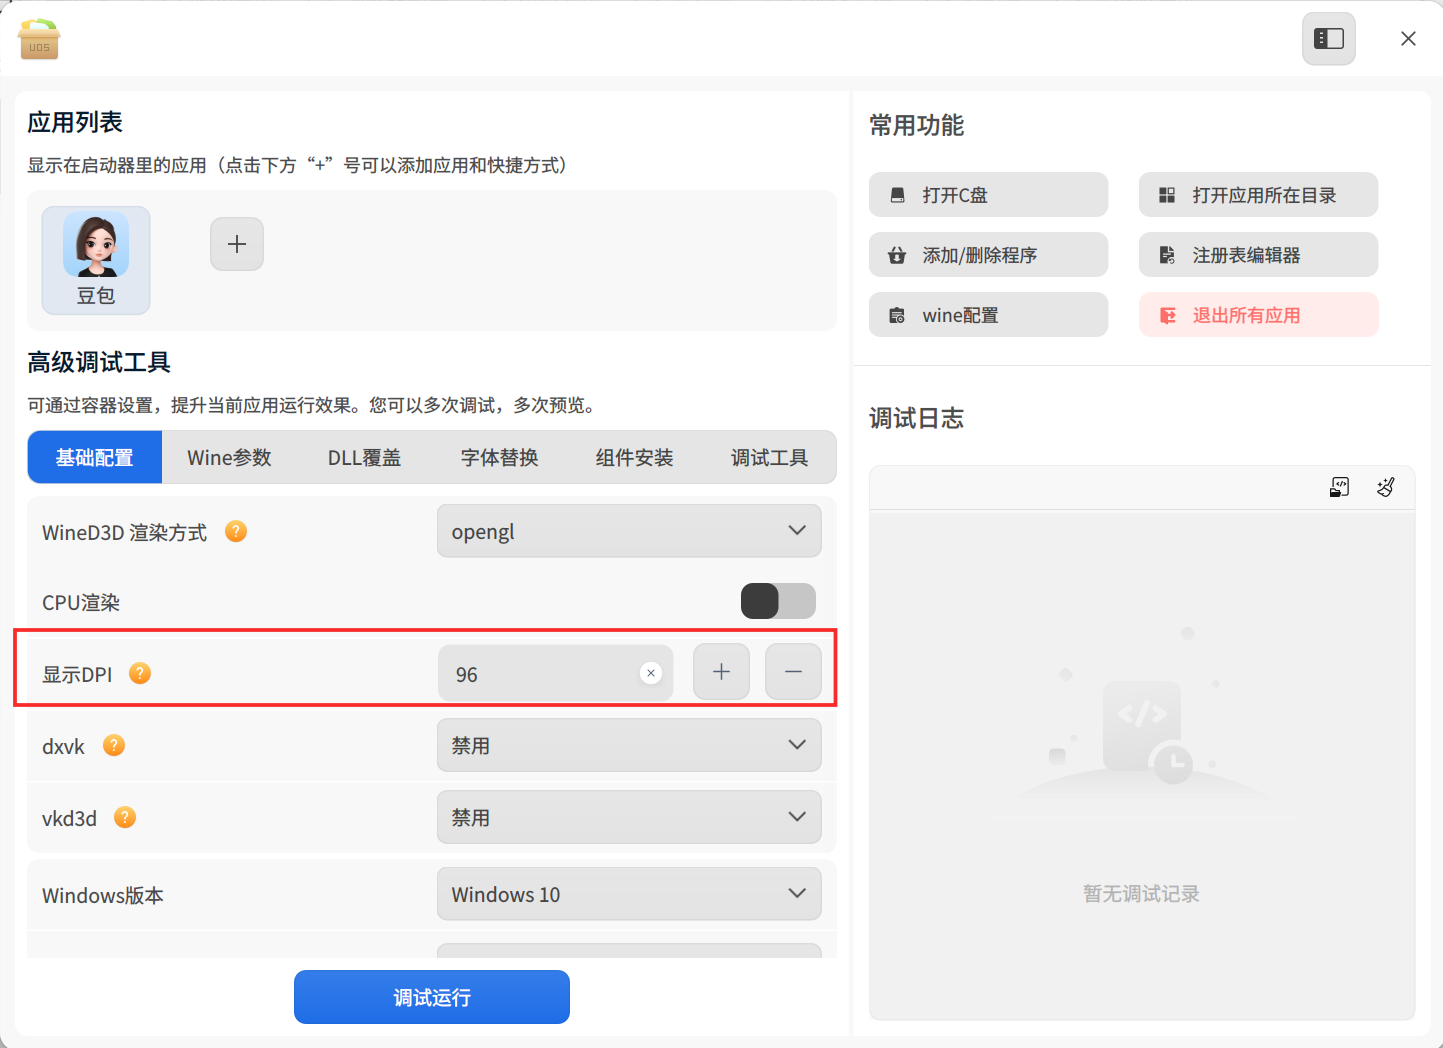Click into the 显示DPI field showing 96
The width and height of the screenshot is (1443, 1048).
(555, 672)
